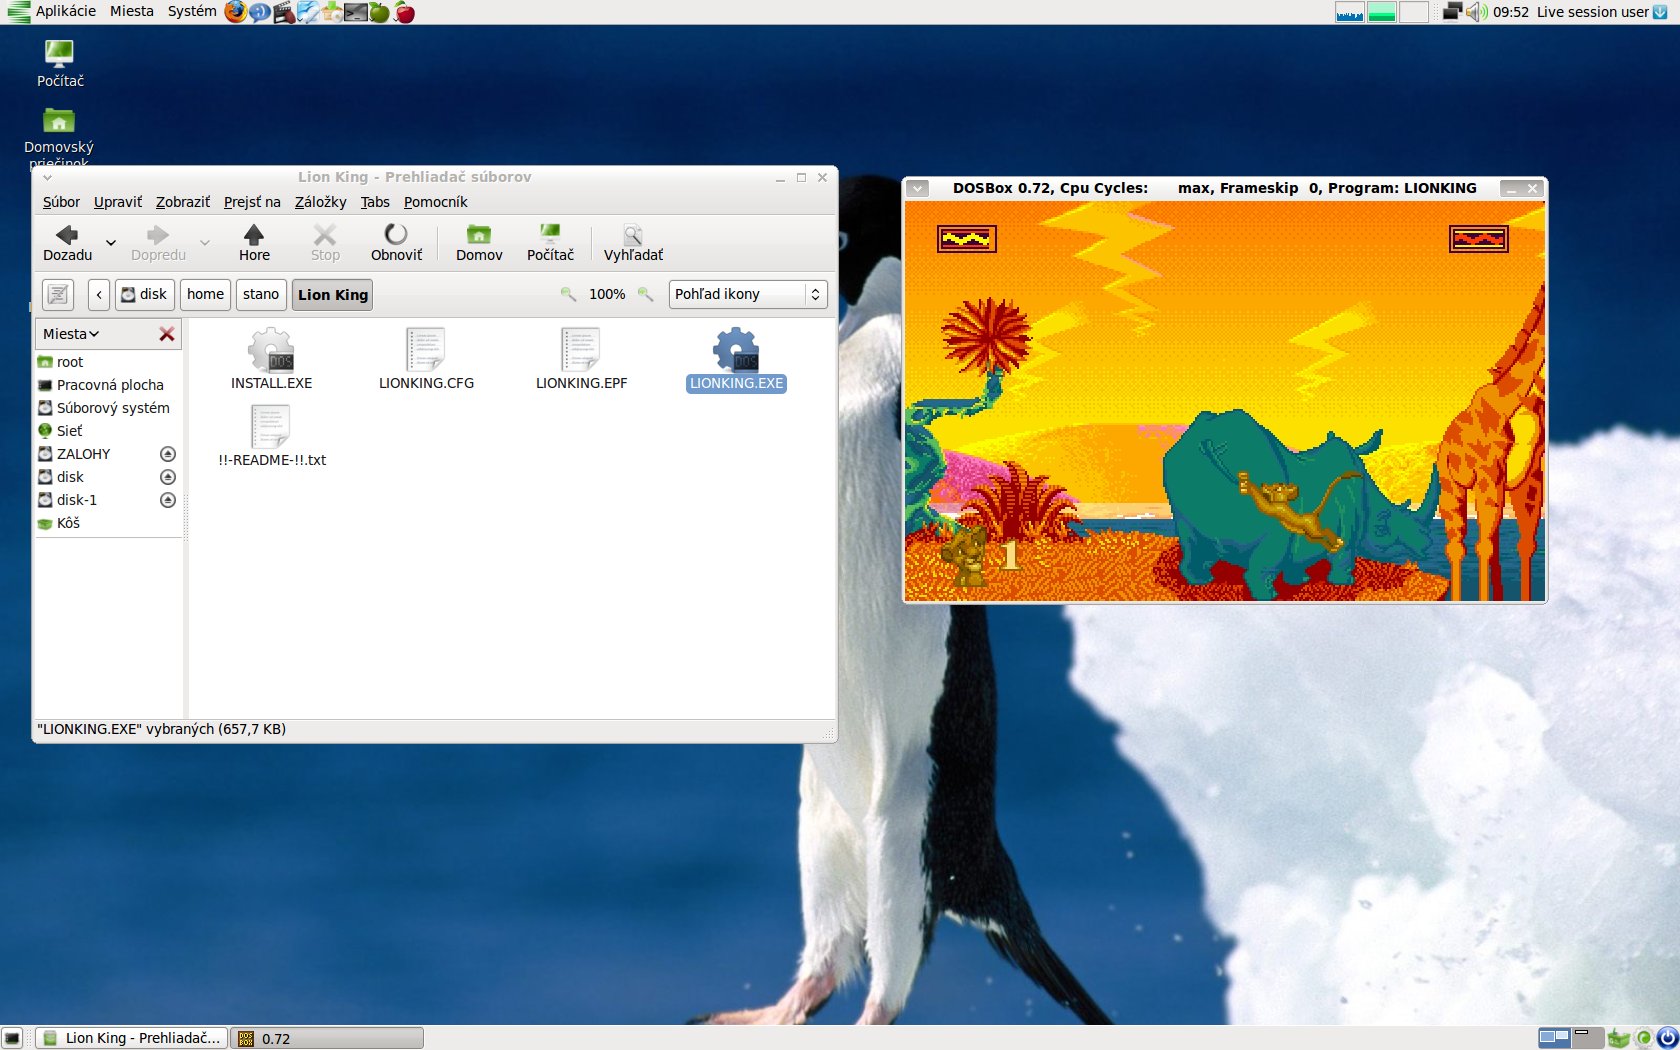Select the INSTALL.EXE file icon

click(271, 350)
